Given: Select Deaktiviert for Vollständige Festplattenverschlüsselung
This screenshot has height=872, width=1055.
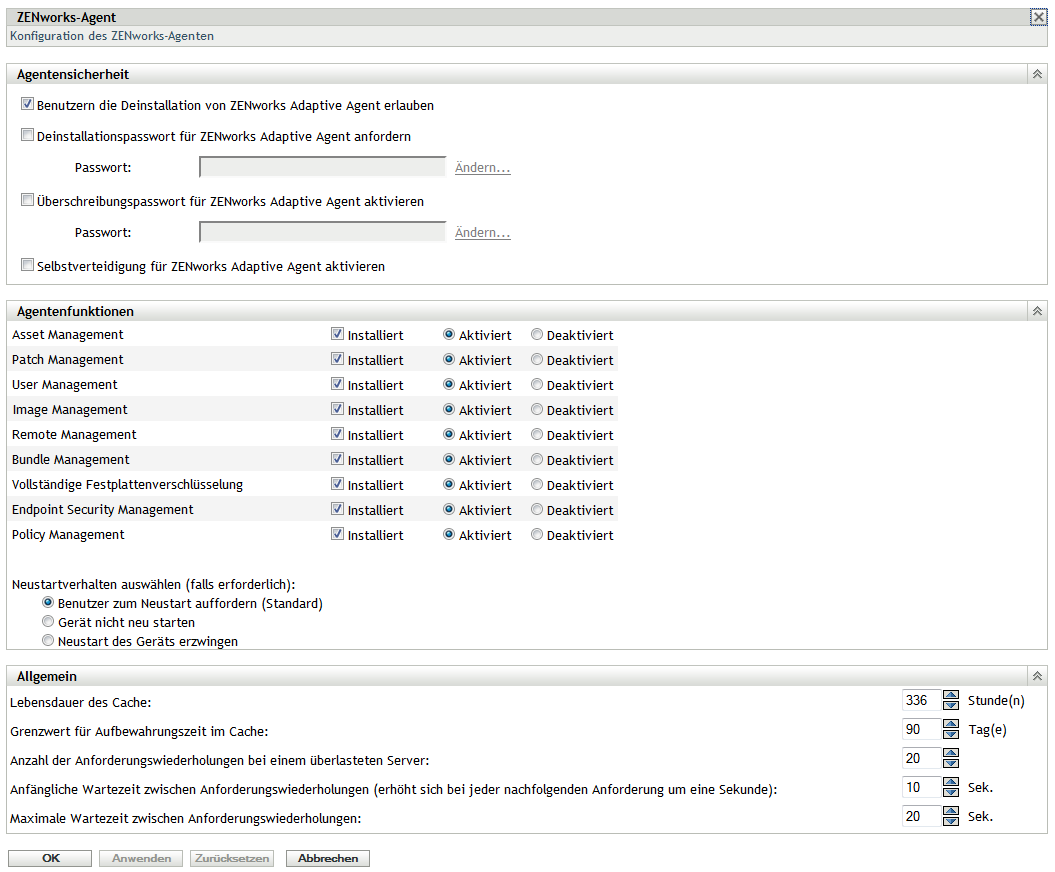Looking at the screenshot, I should (x=536, y=484).
